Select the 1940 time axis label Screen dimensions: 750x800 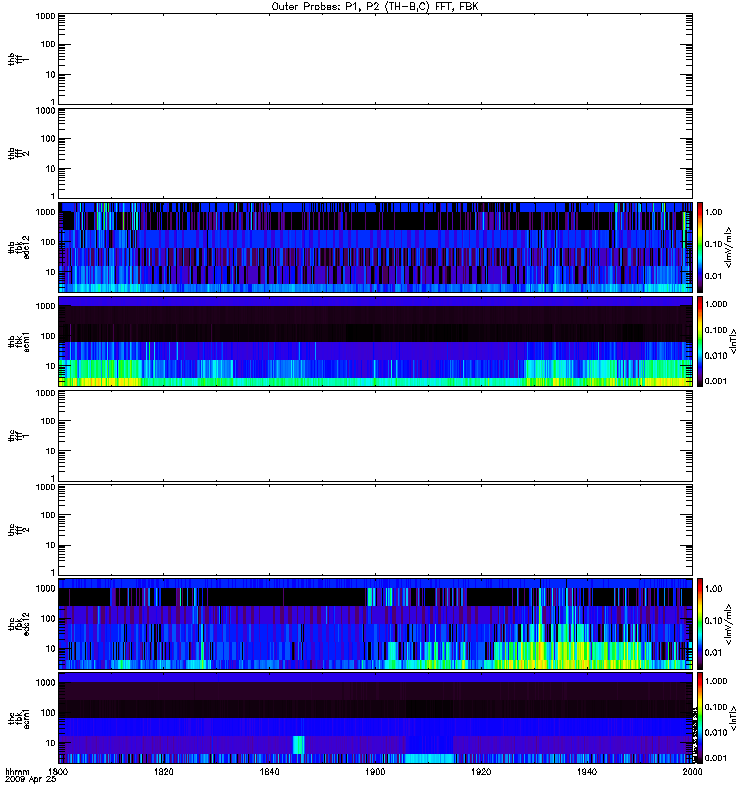click(587, 772)
